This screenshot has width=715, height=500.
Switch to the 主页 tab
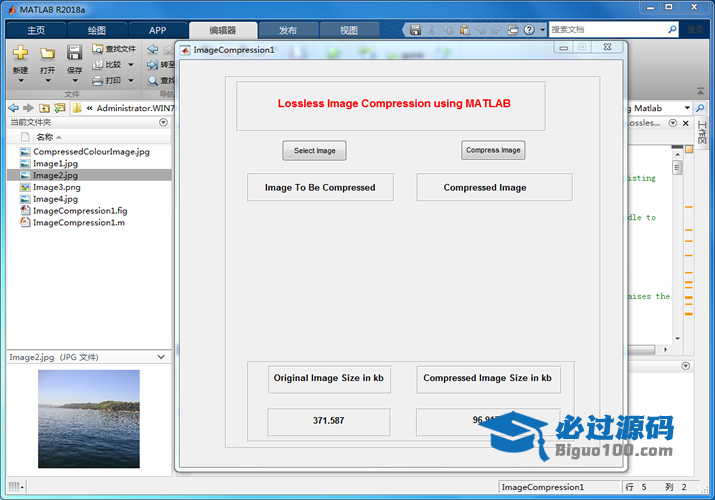36,30
